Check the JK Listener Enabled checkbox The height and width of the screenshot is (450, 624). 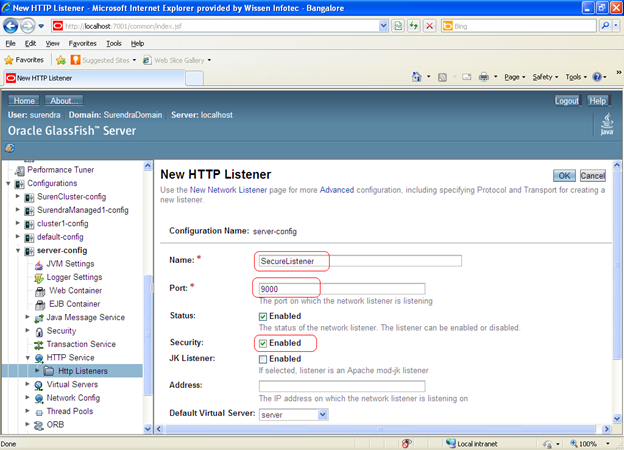tap(263, 359)
